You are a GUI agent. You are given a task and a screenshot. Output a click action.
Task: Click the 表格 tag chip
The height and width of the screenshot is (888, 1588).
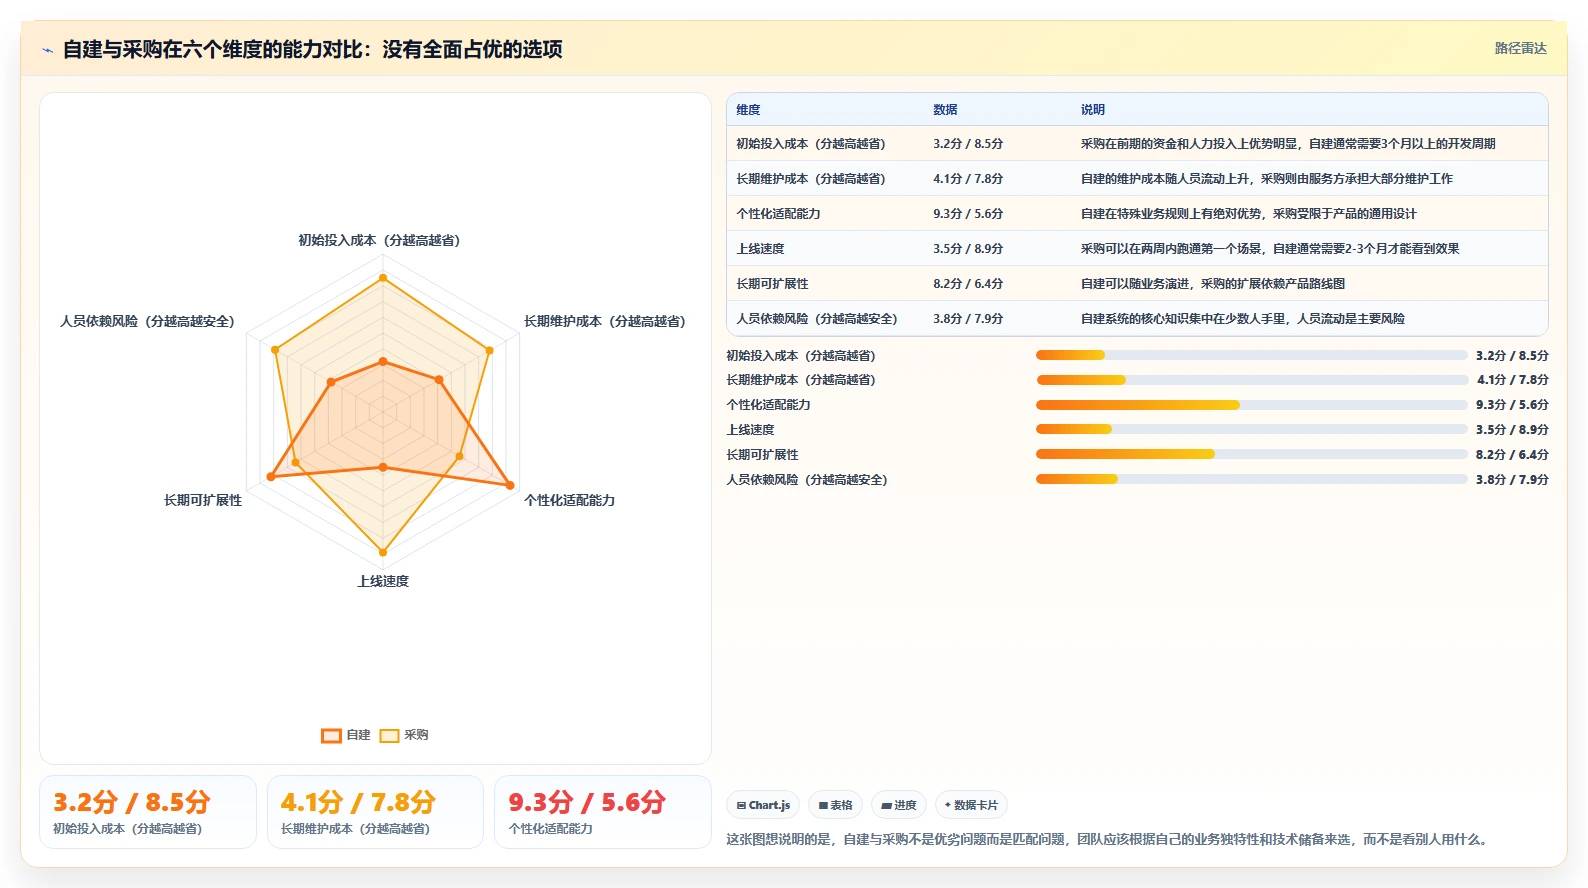(x=835, y=805)
